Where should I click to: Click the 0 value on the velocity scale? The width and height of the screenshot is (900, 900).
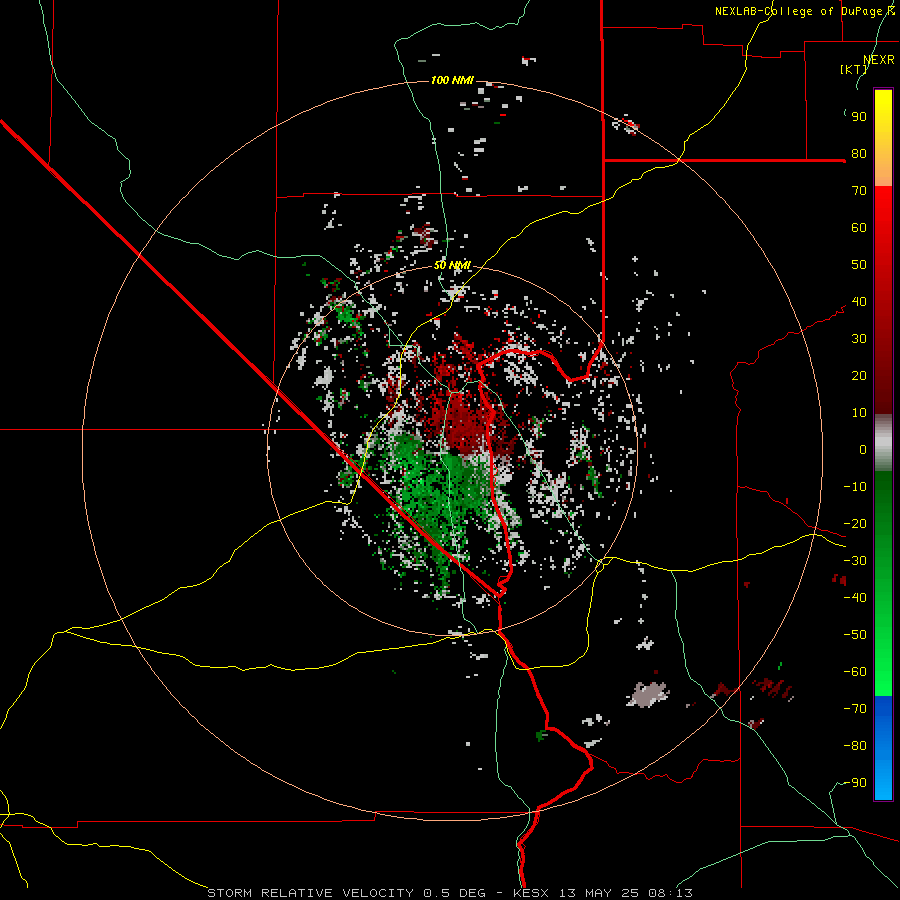point(863,450)
